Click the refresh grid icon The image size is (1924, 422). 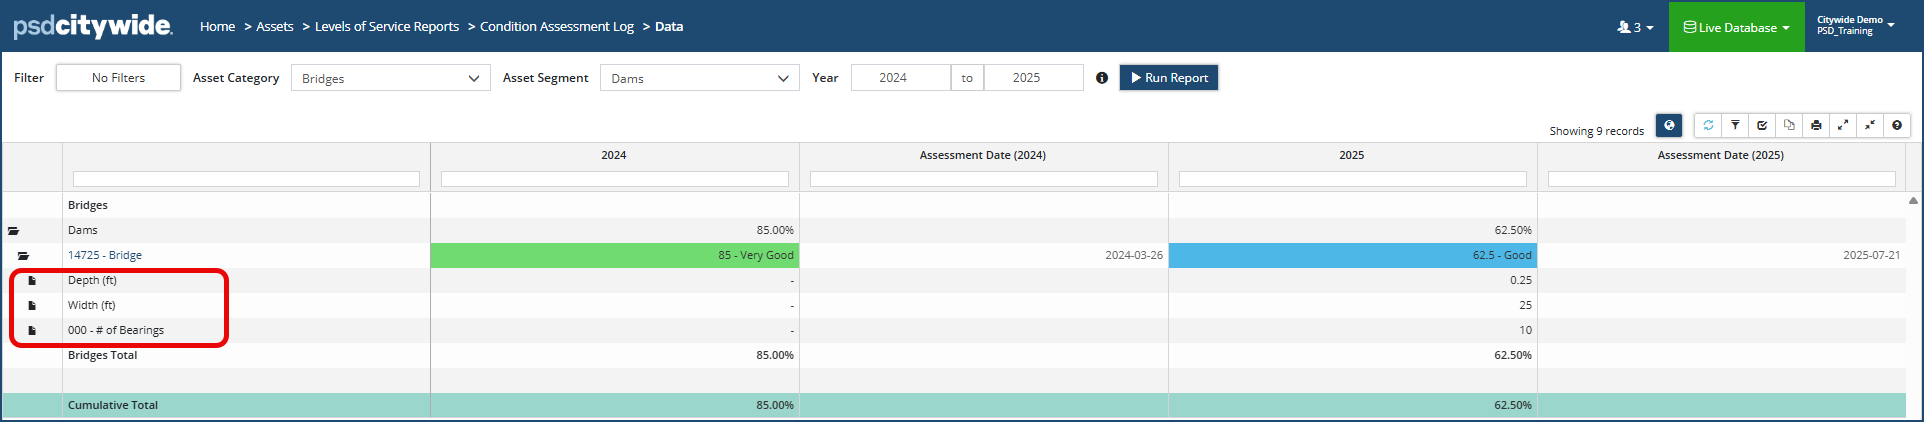1708,126
